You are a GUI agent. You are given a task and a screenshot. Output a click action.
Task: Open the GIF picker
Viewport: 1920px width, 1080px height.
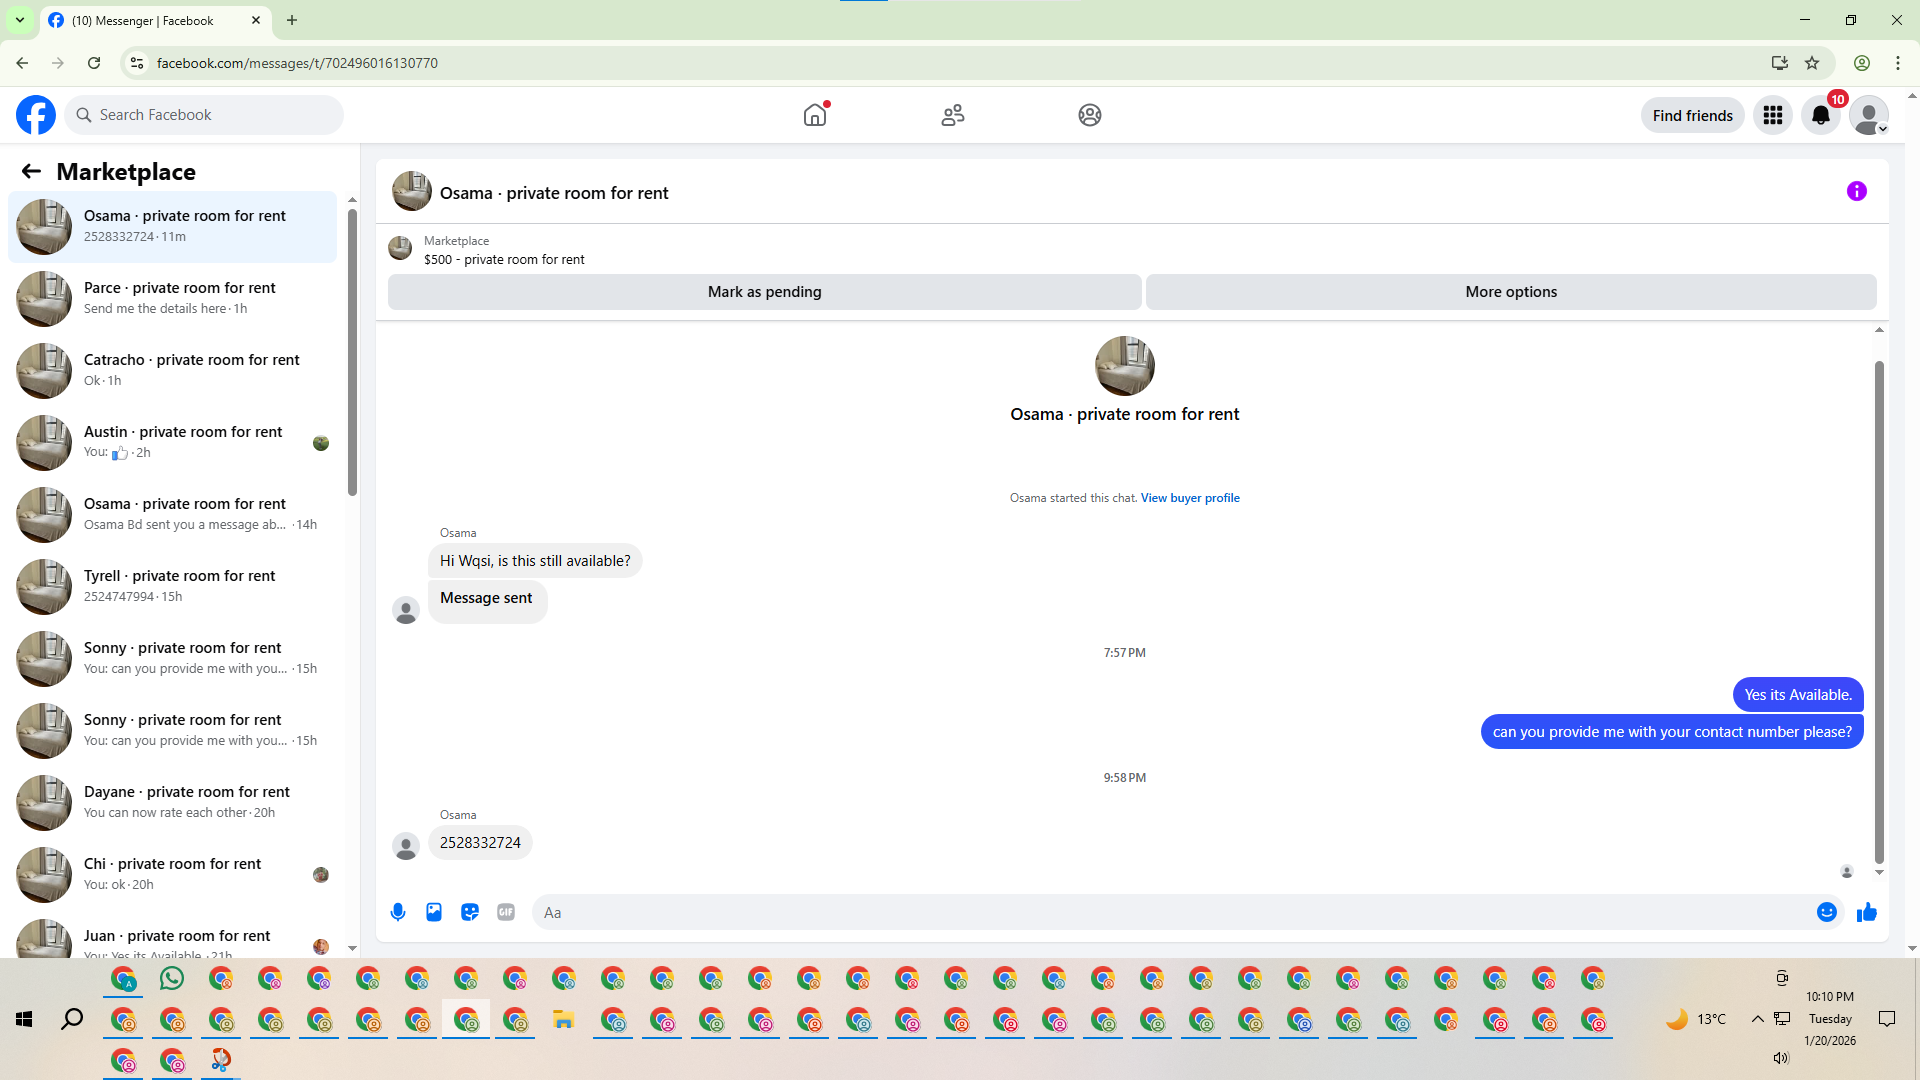(506, 912)
